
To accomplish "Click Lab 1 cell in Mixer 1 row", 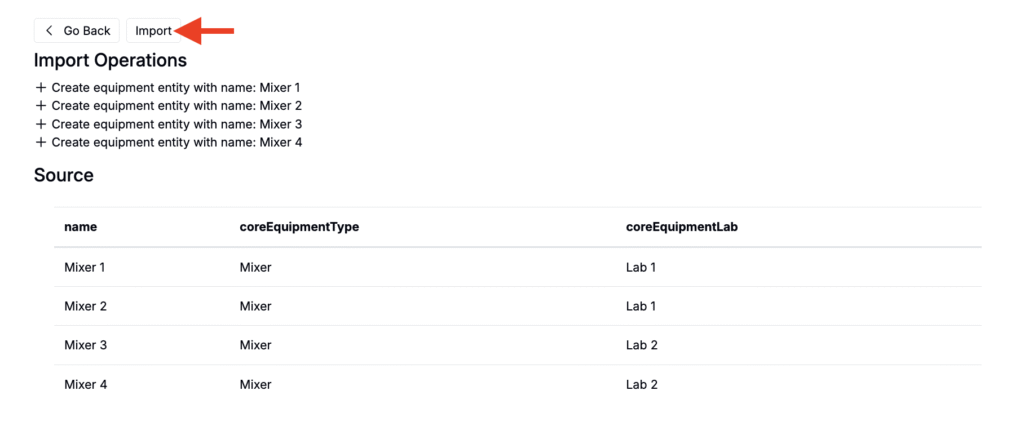I will [640, 267].
